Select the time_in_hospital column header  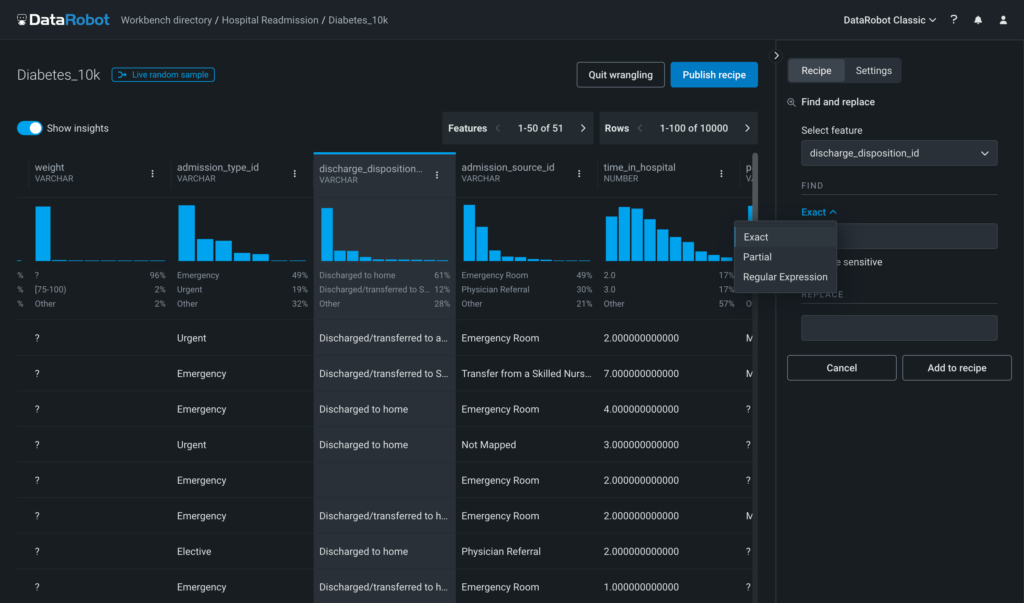[x=639, y=172]
